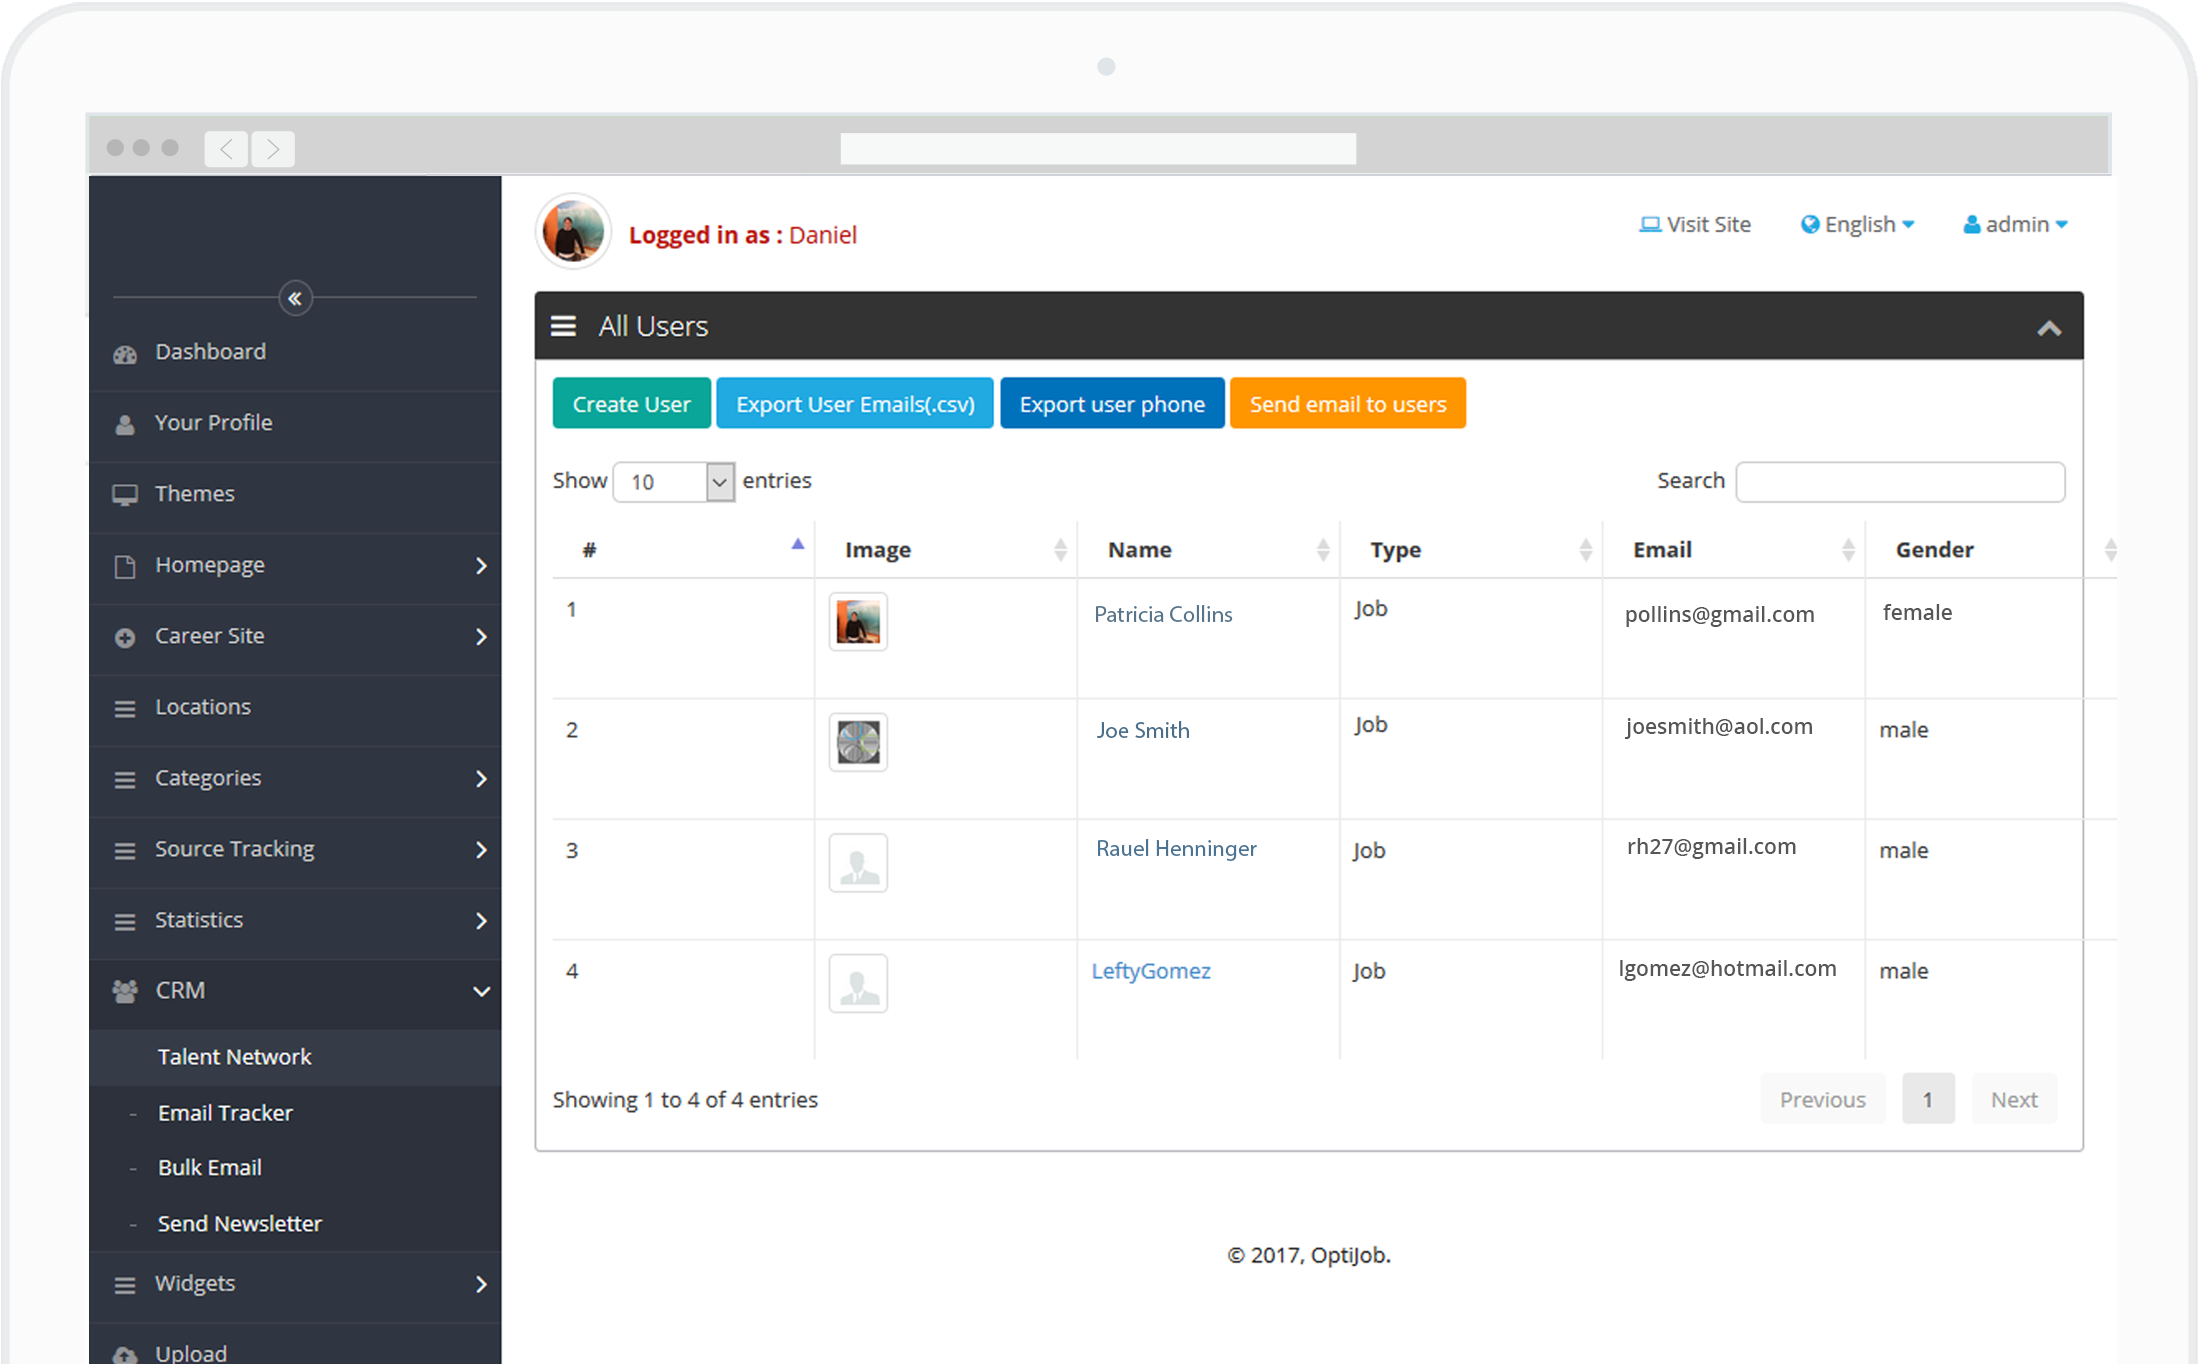The height and width of the screenshot is (1364, 2198).
Task: Click the Career Site plus-circle icon
Action: (125, 638)
